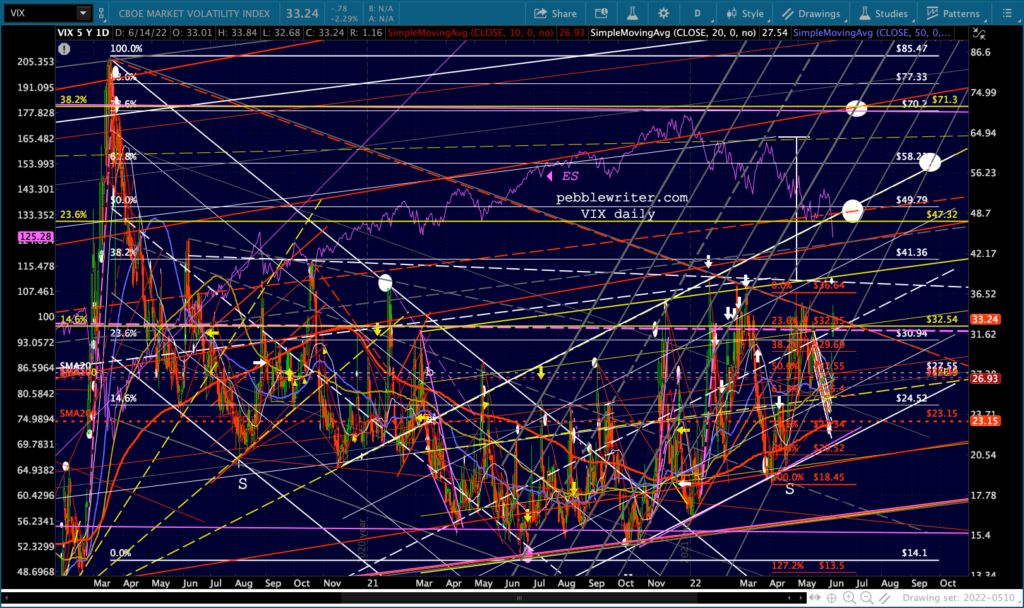Click the red 23.15 price bubble
The width and height of the screenshot is (1024, 608).
984,421
